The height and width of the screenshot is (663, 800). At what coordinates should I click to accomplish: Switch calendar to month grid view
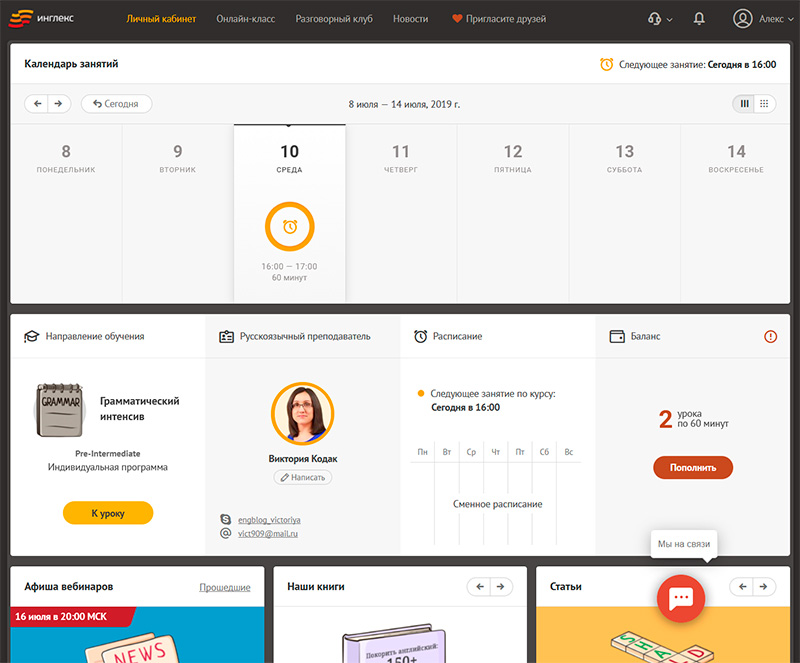[765, 103]
